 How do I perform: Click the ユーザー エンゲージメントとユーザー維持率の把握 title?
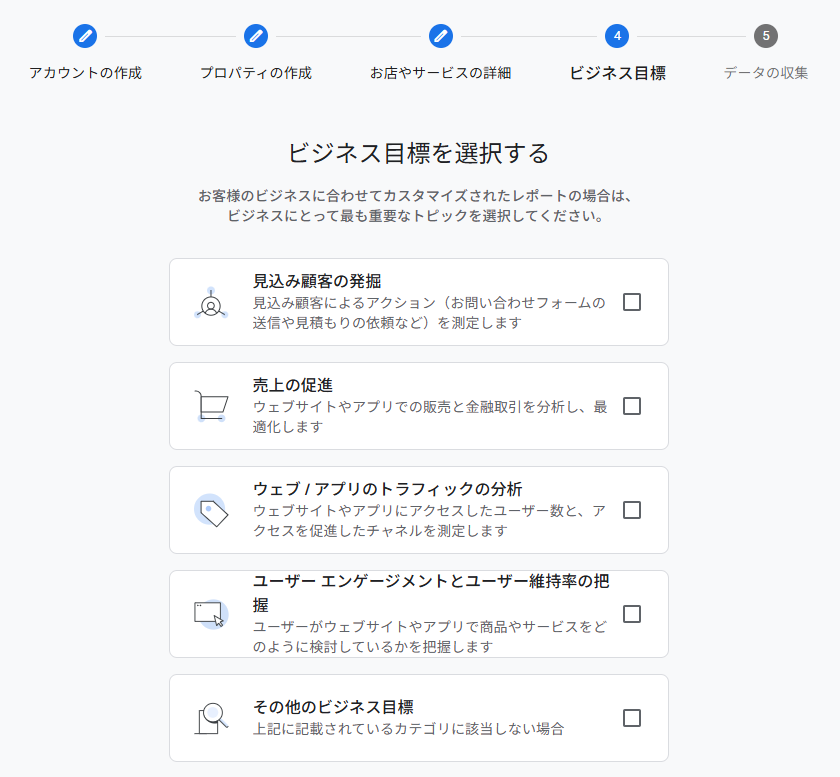431,593
